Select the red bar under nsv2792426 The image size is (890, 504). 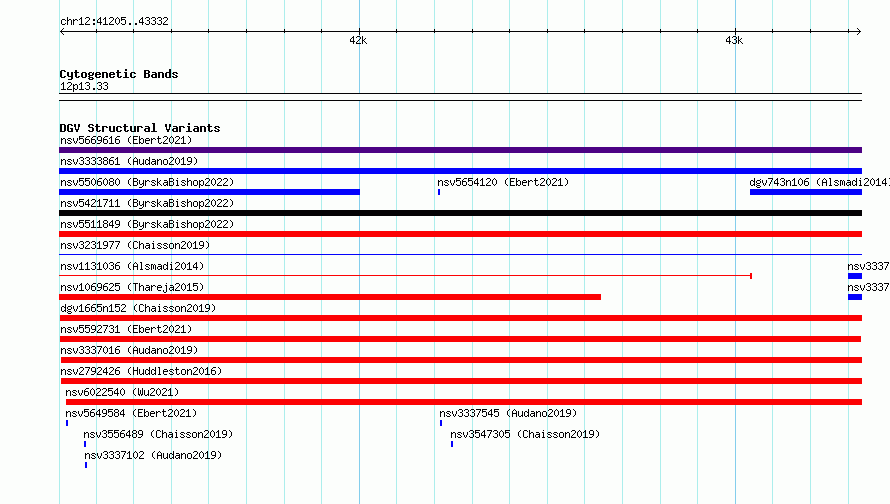[x=461, y=381]
